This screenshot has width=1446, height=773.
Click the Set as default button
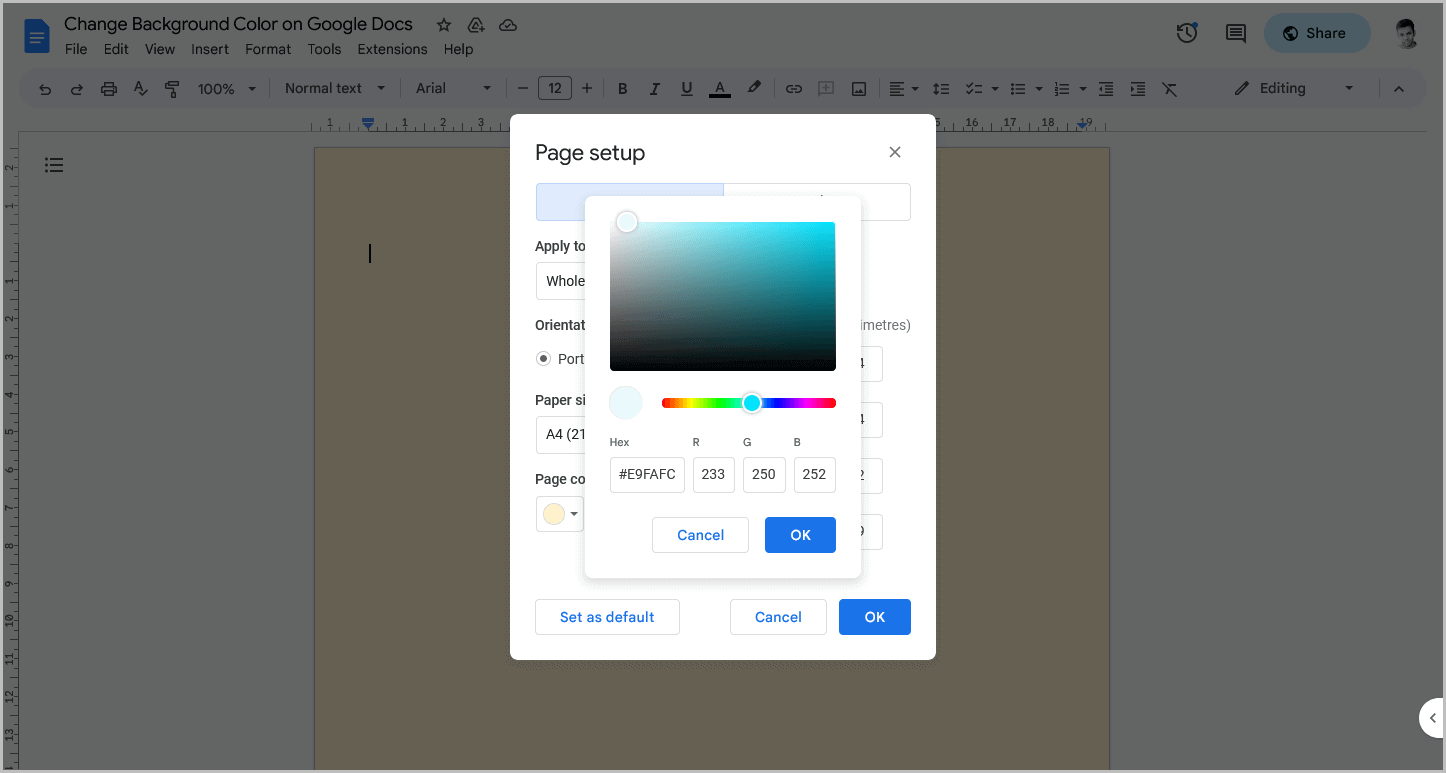point(607,617)
